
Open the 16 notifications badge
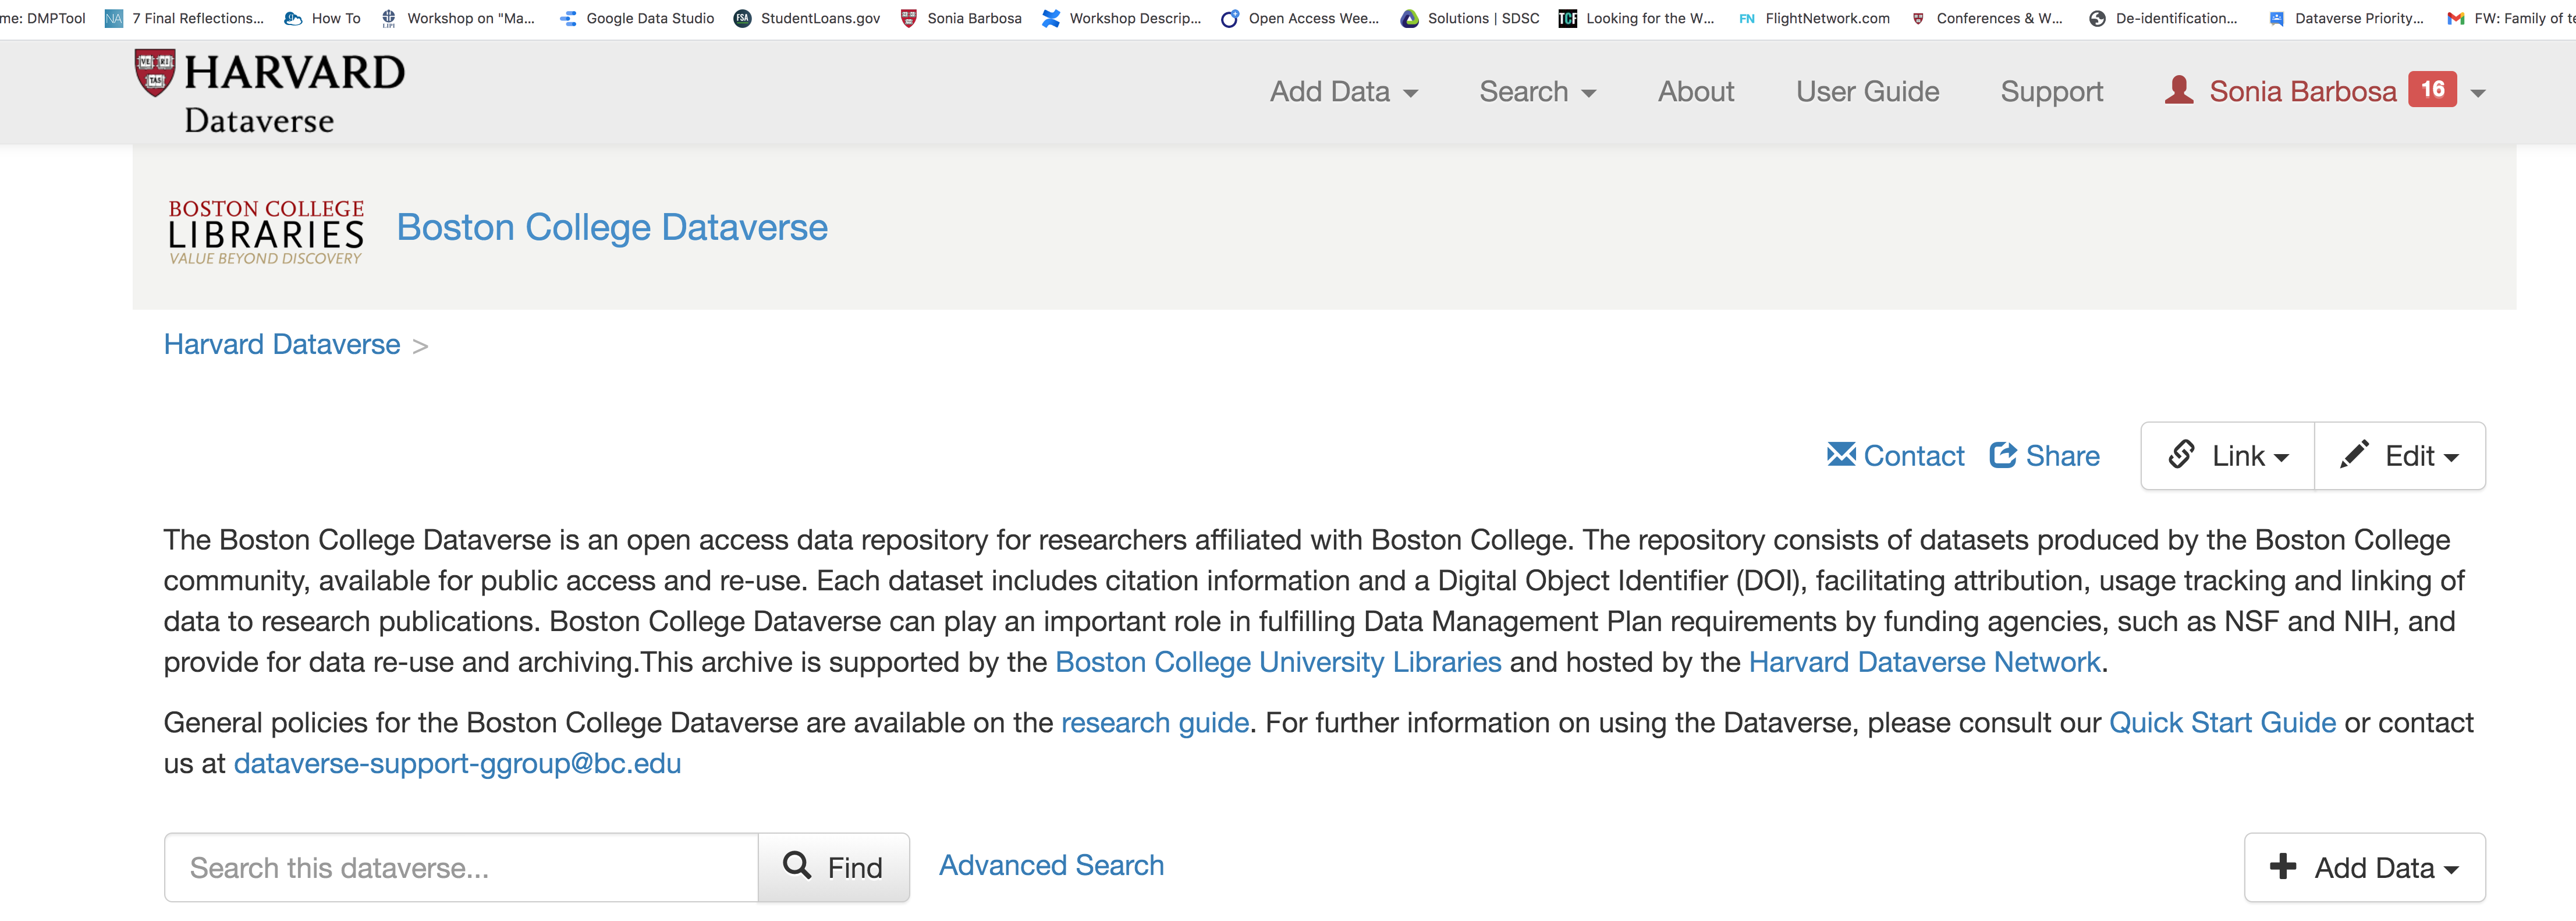[2432, 89]
